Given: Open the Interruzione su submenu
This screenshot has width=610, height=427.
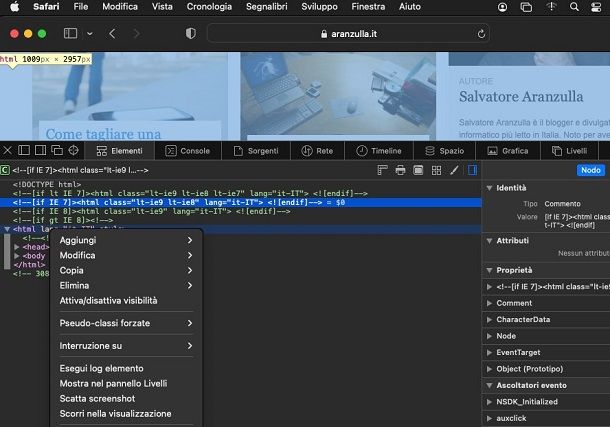Looking at the screenshot, I should [126, 346].
